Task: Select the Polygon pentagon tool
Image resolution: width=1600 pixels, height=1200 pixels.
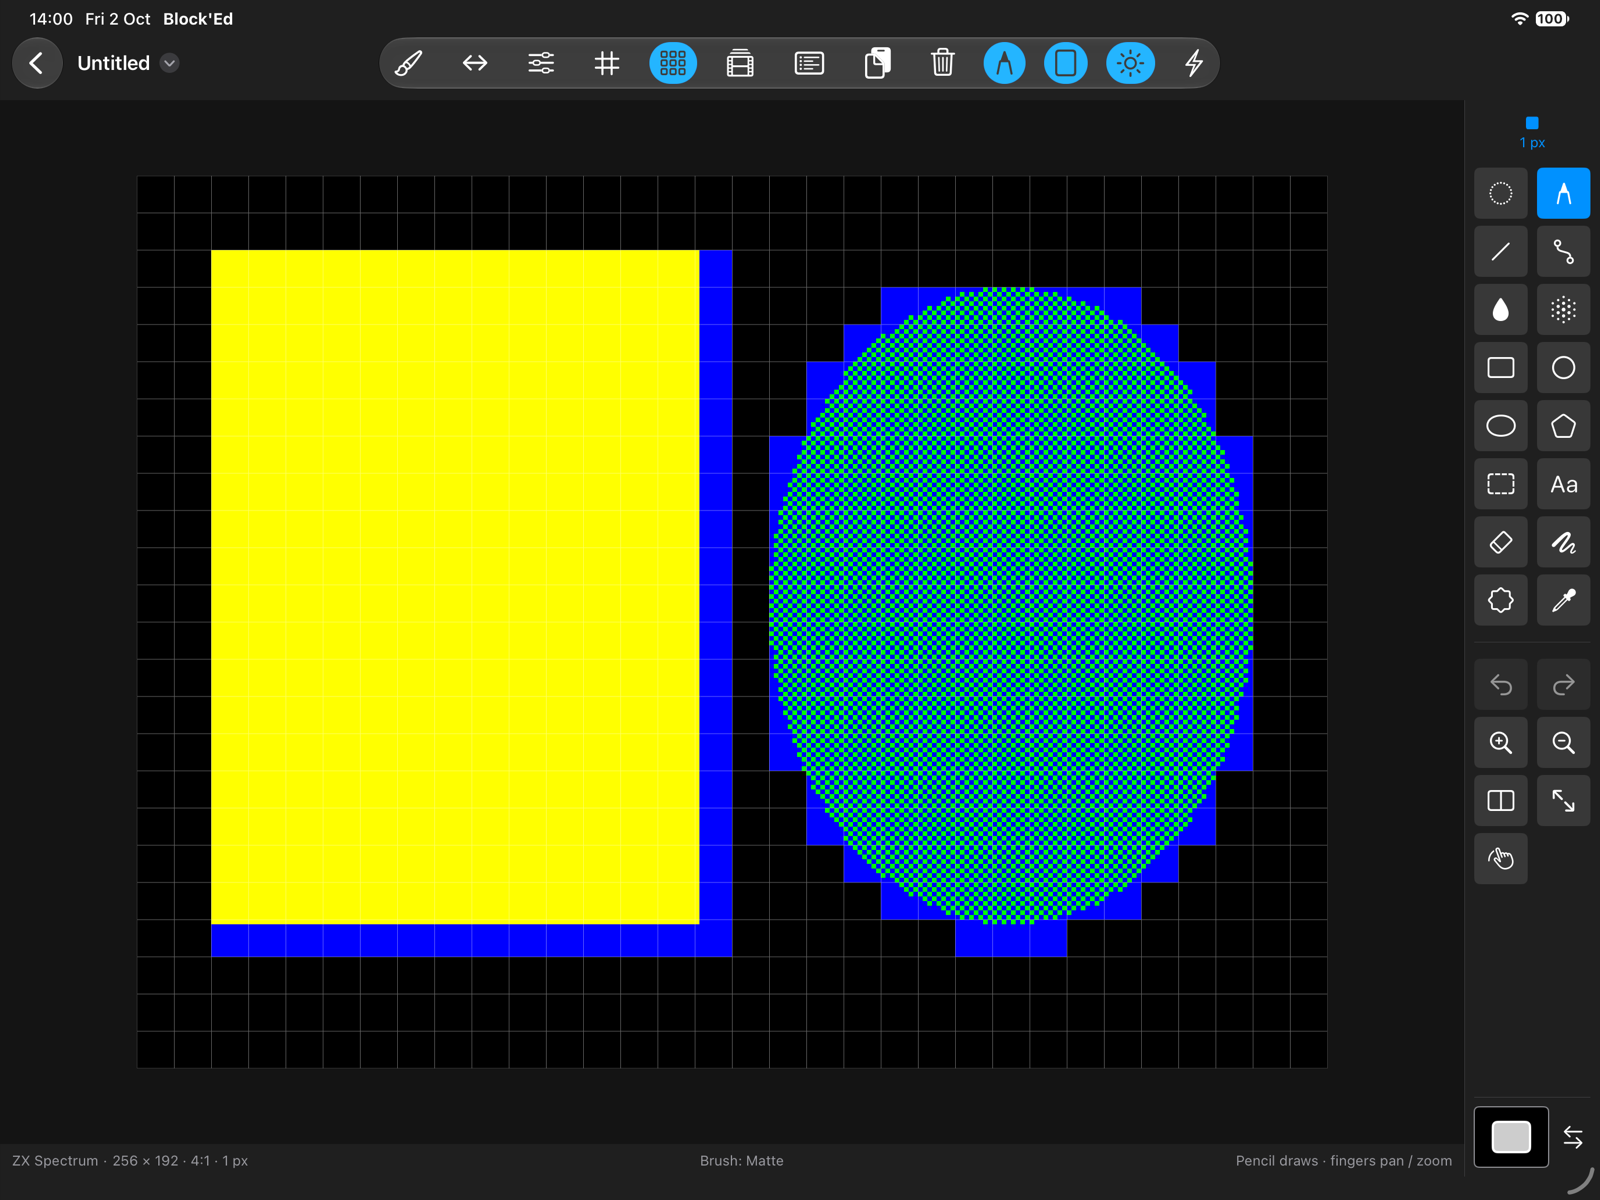Action: coord(1563,426)
